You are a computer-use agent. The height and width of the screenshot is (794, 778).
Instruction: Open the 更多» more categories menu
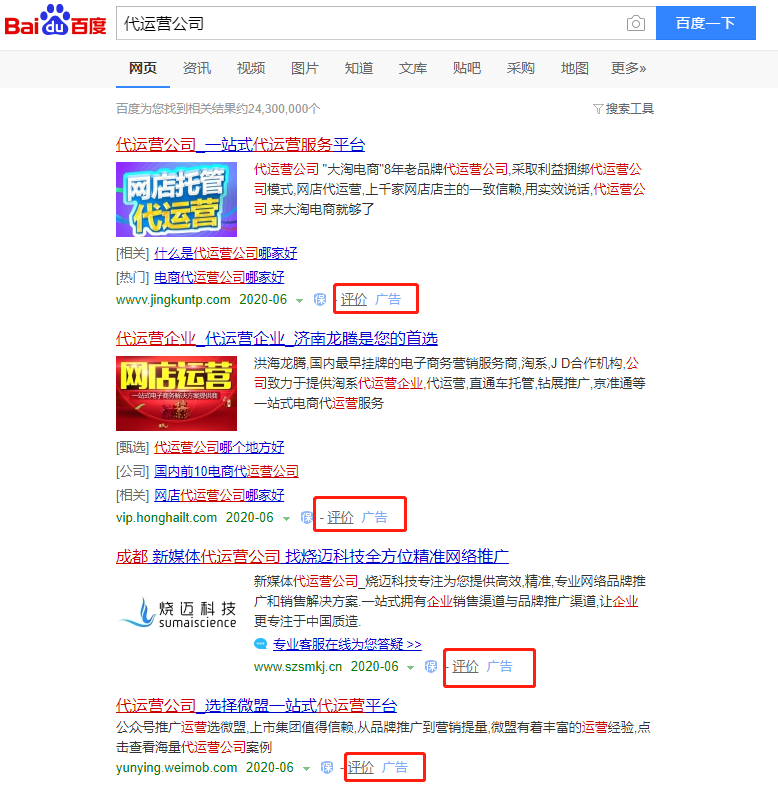coord(629,68)
